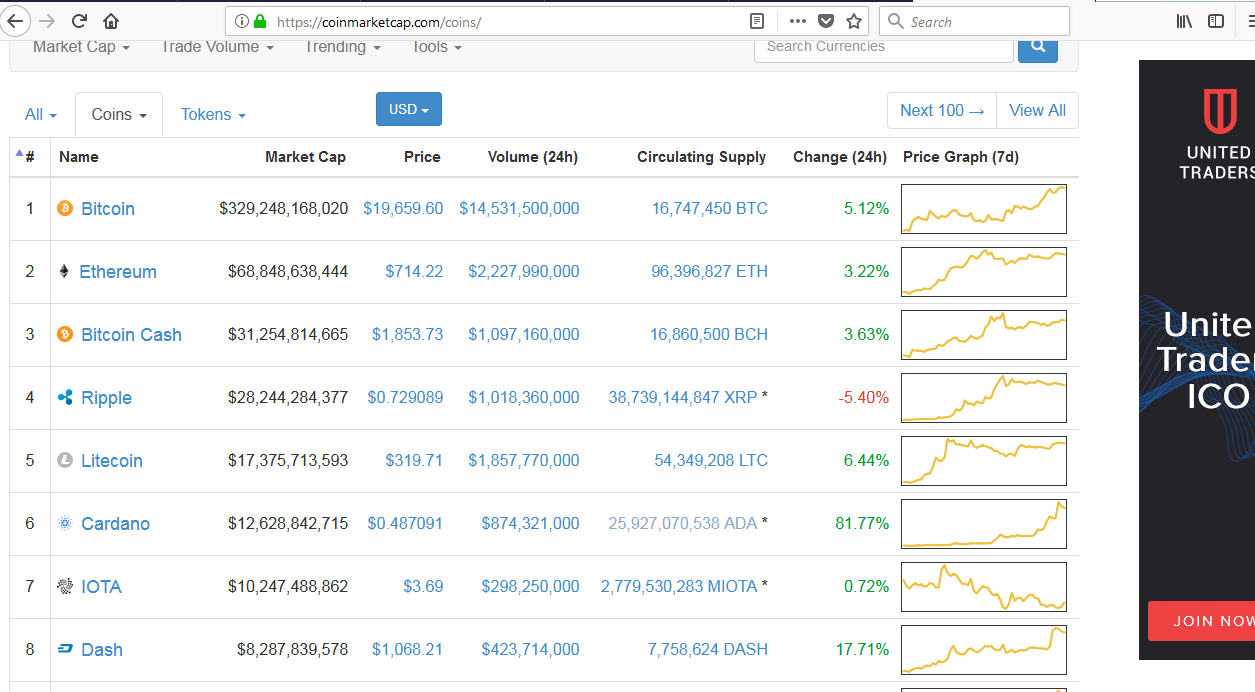This screenshot has height=692, width=1255.
Task: Sort table by Price header
Action: point(422,157)
